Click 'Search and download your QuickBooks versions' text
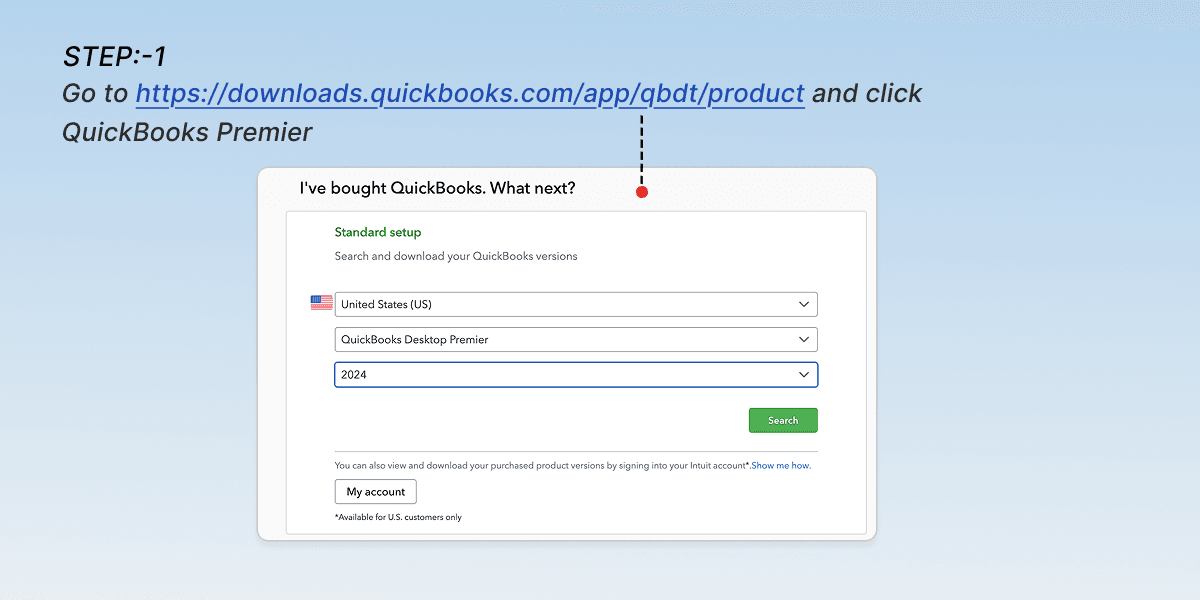 [456, 256]
